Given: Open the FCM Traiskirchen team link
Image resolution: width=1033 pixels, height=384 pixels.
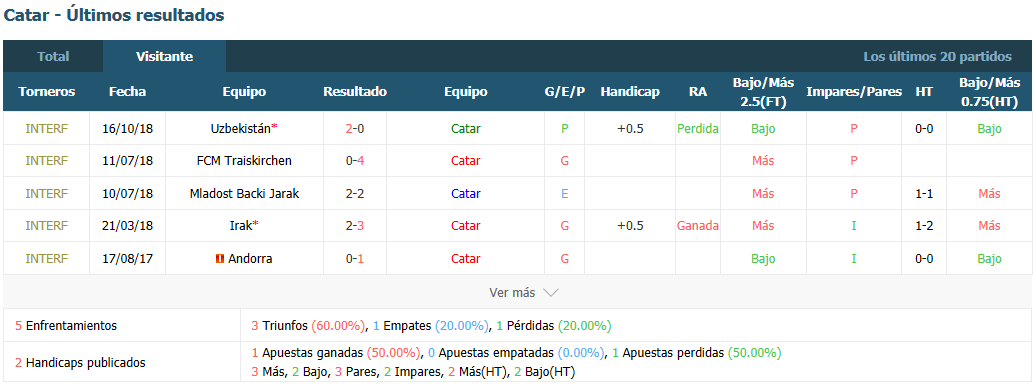Looking at the screenshot, I should click(x=244, y=161).
